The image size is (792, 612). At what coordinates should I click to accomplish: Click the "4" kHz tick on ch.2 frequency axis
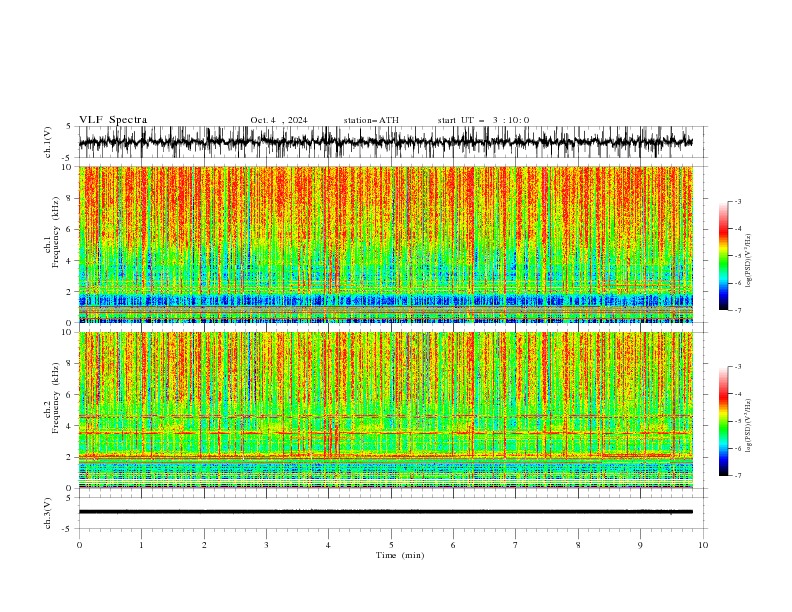tap(69, 426)
